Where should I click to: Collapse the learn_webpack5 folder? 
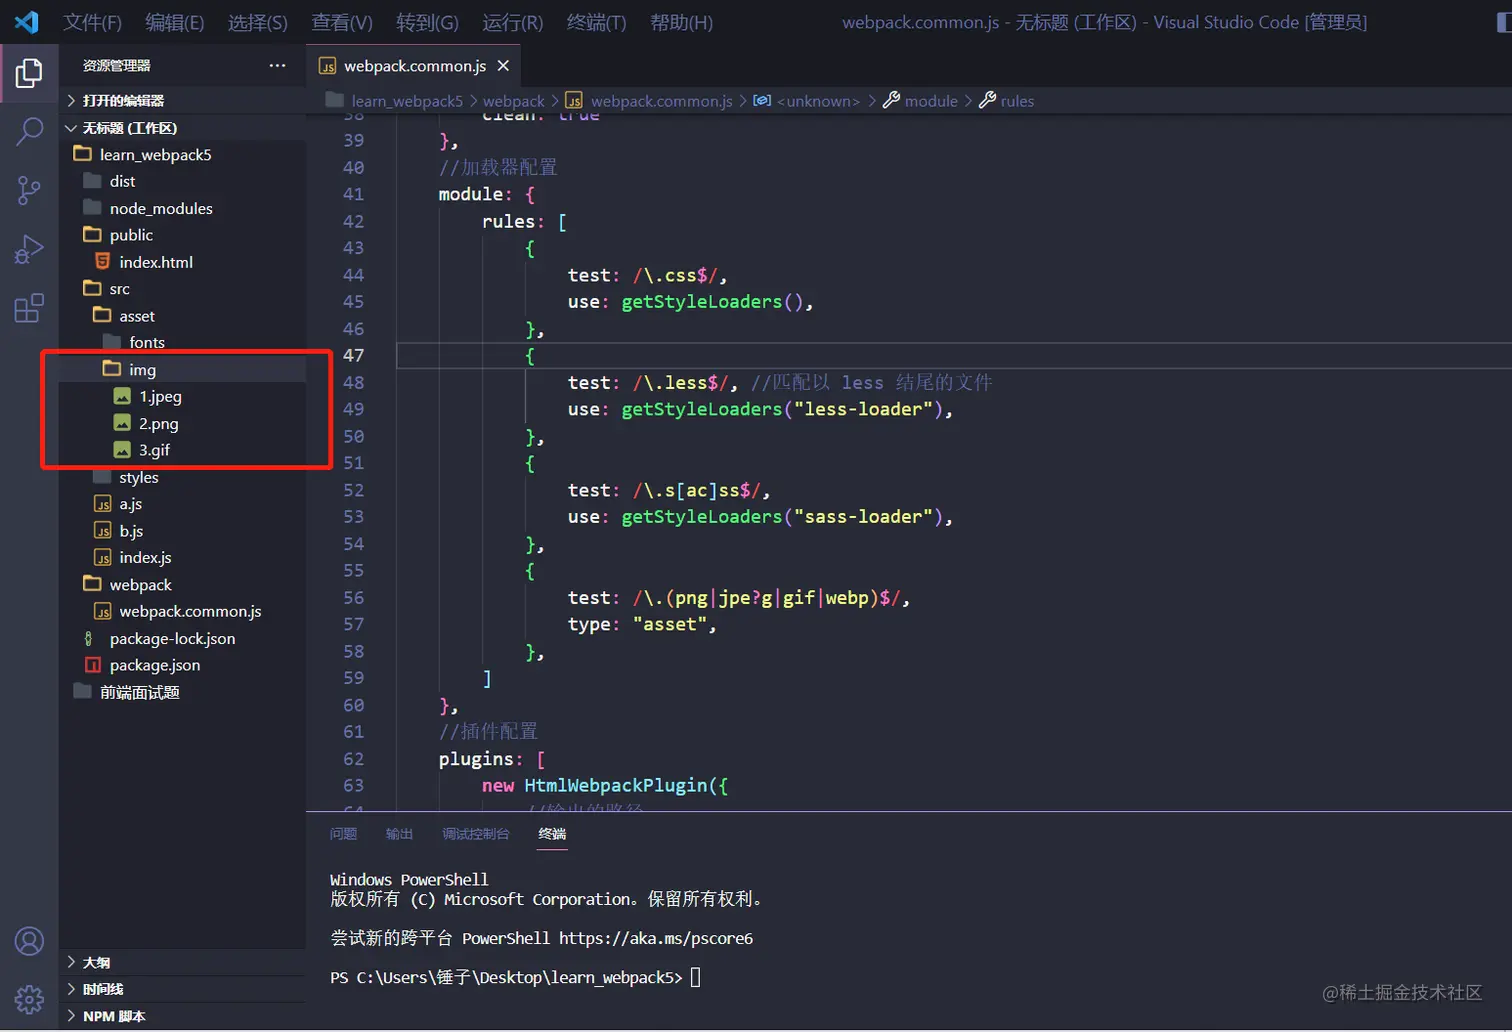point(182,154)
